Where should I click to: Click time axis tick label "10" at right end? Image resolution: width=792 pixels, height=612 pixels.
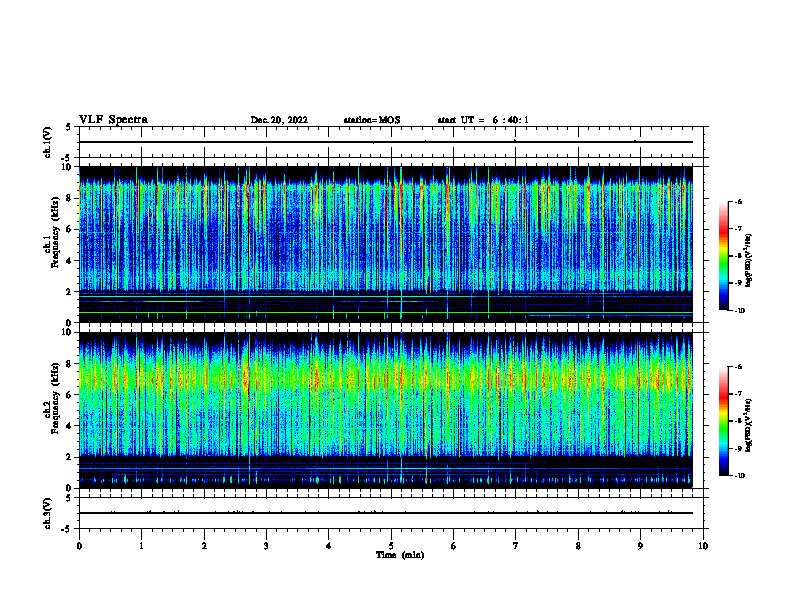click(x=703, y=546)
